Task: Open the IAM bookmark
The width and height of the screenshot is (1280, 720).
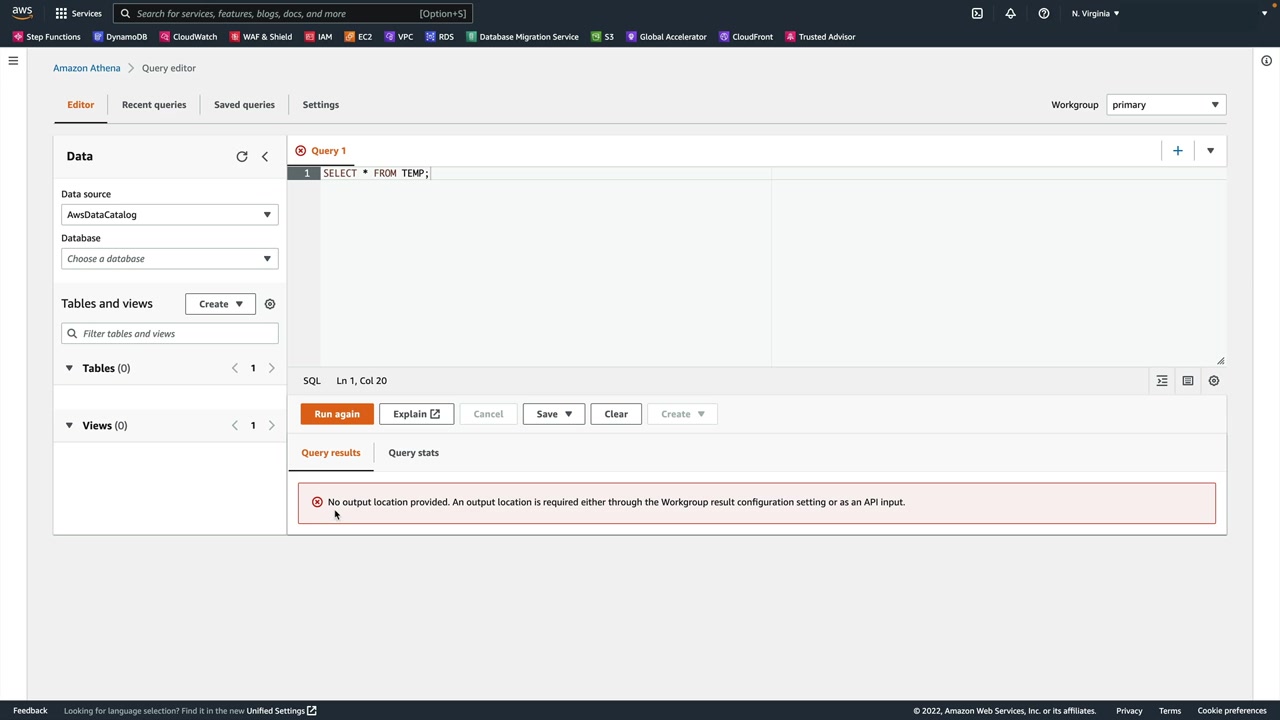Action: [318, 37]
